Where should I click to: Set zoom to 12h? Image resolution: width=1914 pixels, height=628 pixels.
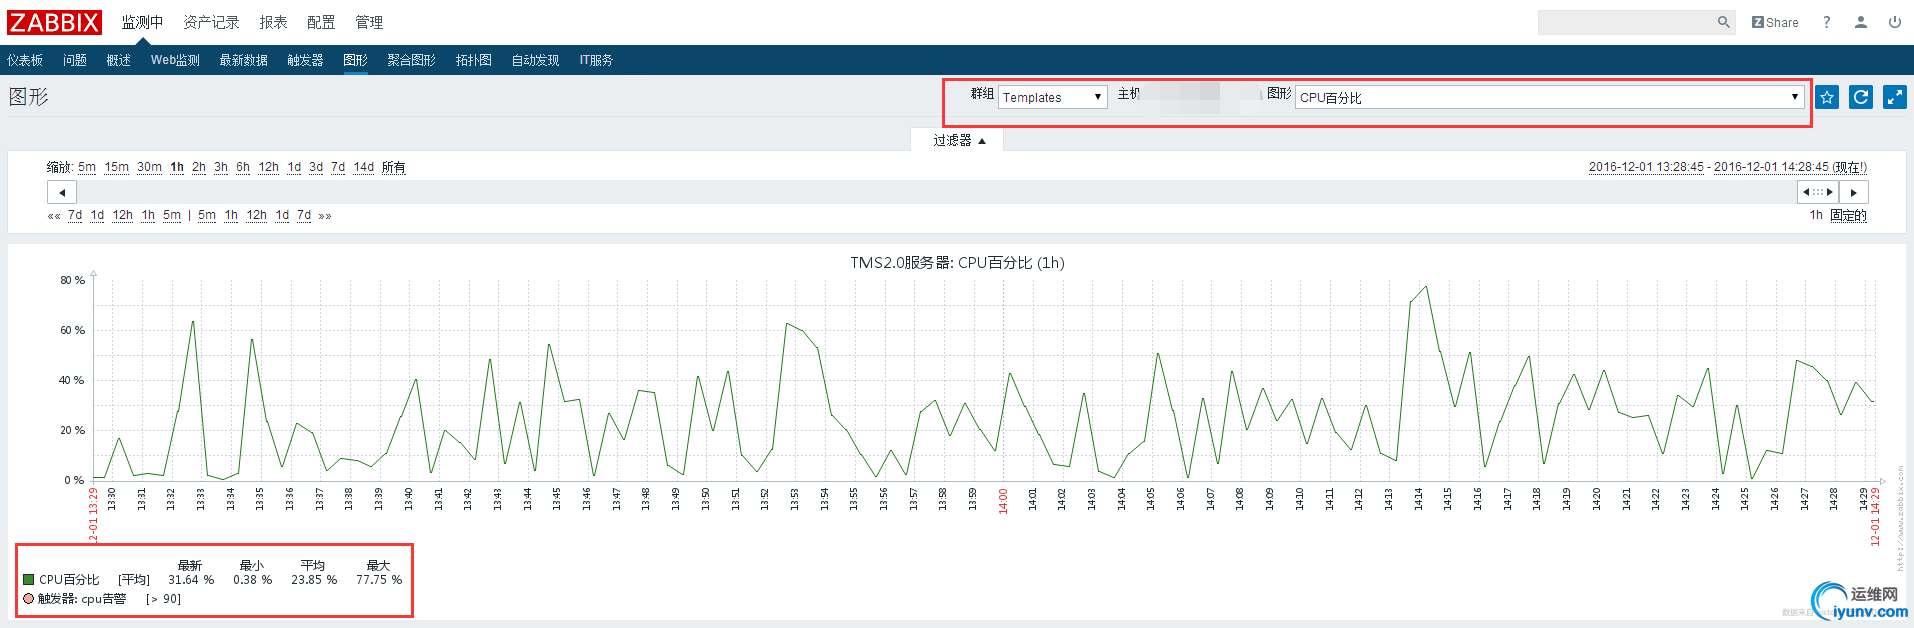pyautogui.click(x=269, y=167)
